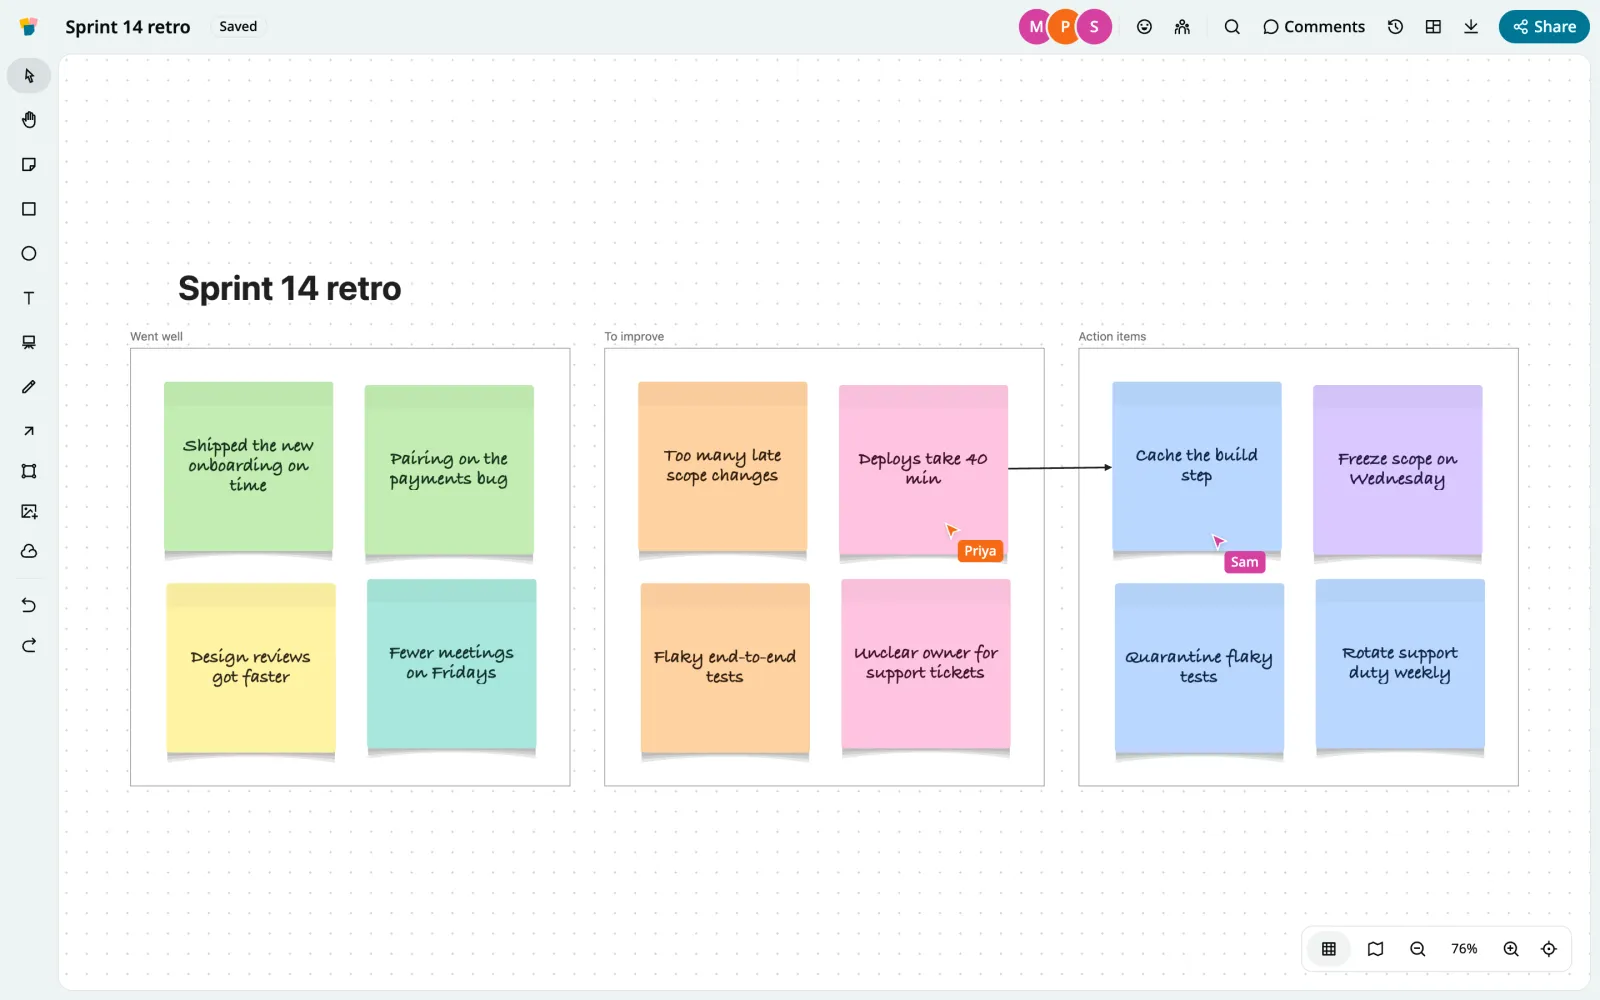1600x1000 pixels.
Task: Click collaborator avatar M
Action: tap(1036, 27)
